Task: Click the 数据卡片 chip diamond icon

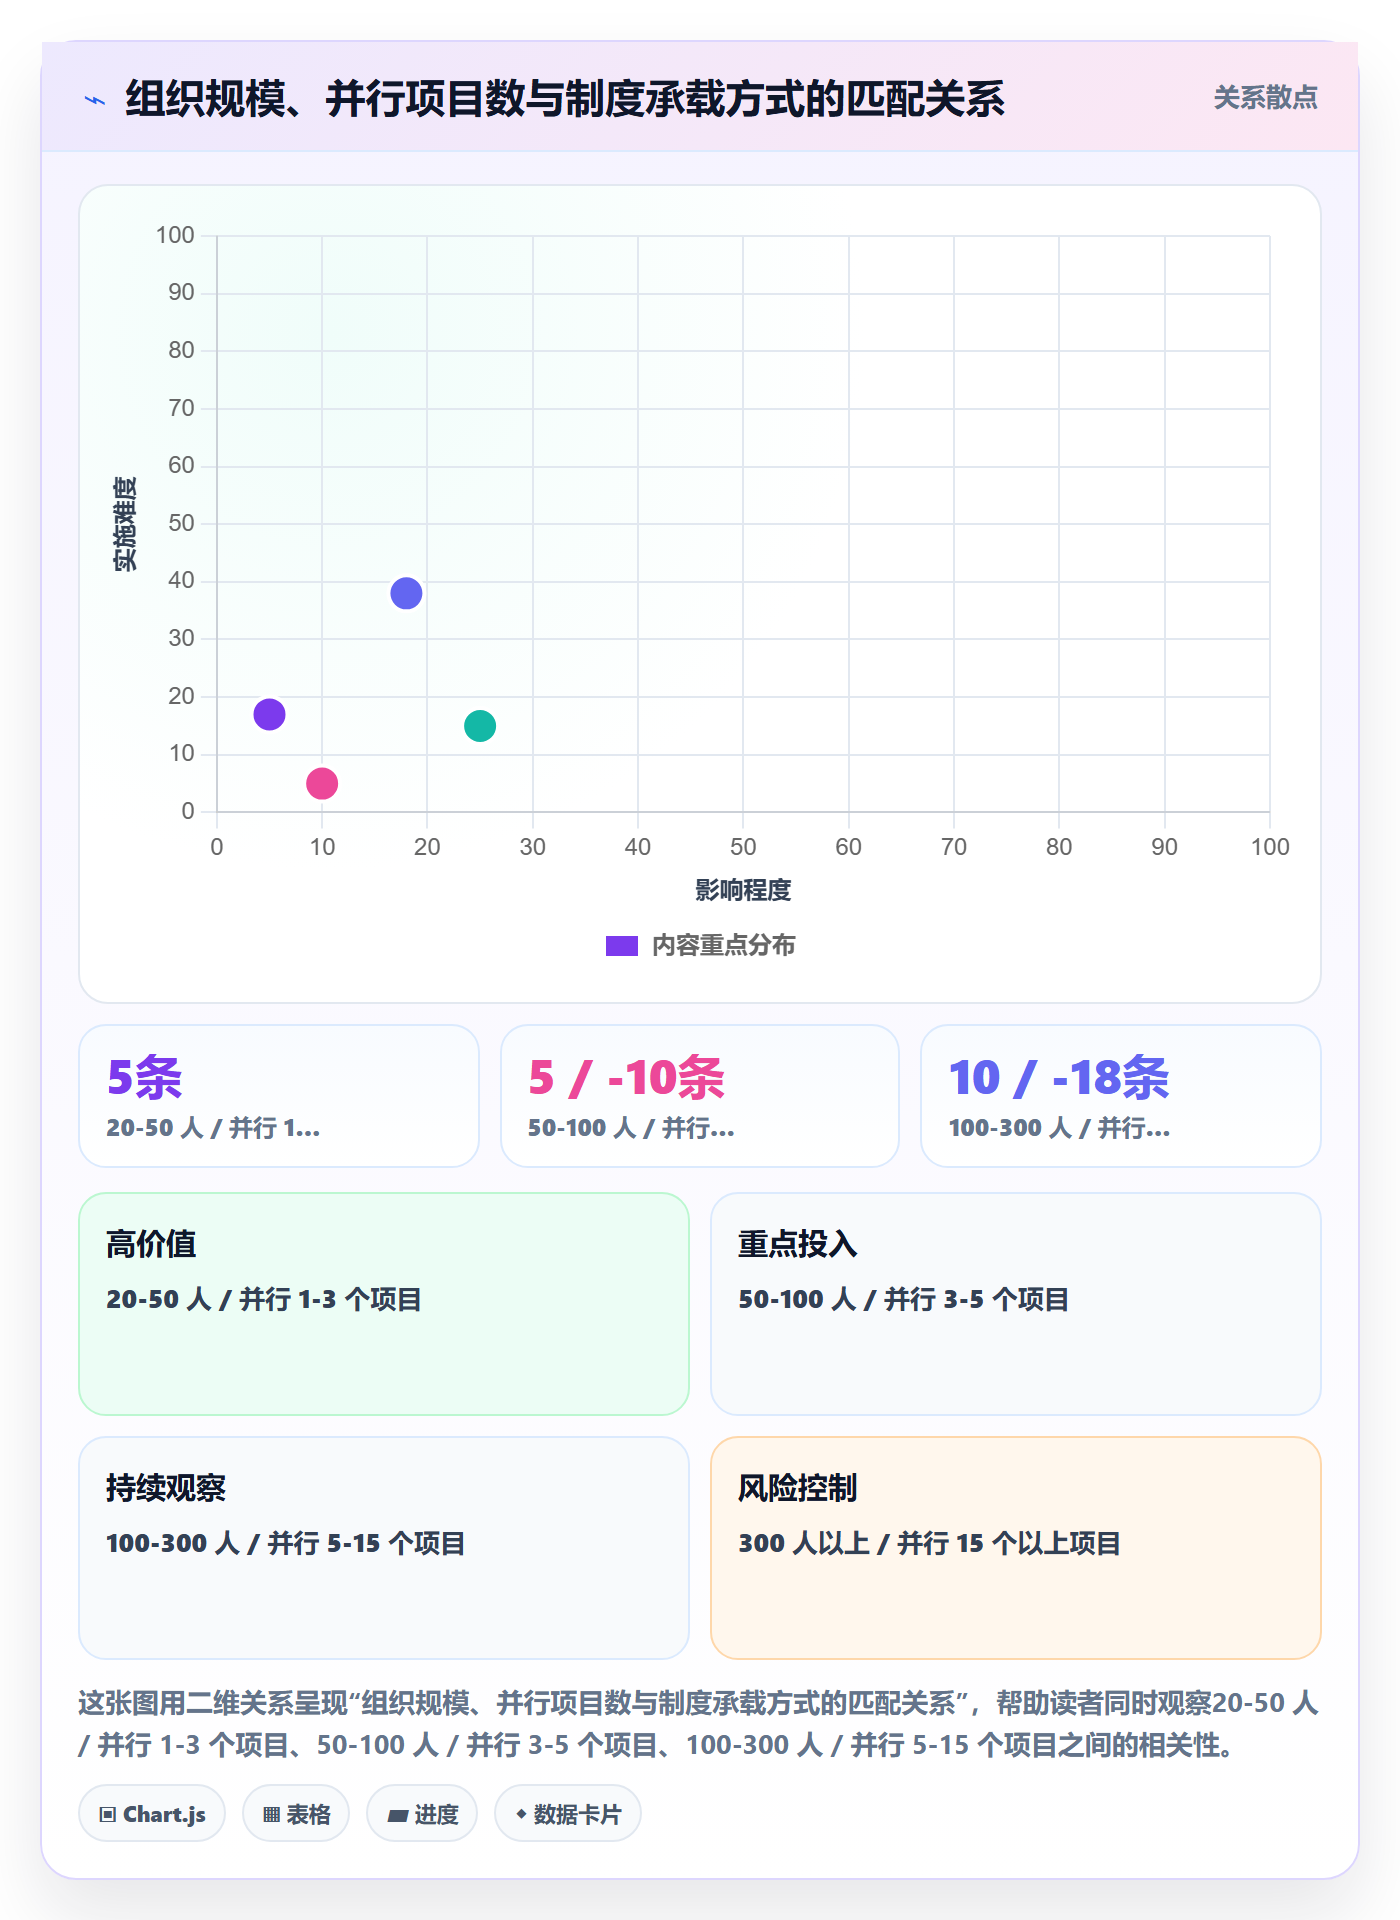Action: tap(521, 1814)
